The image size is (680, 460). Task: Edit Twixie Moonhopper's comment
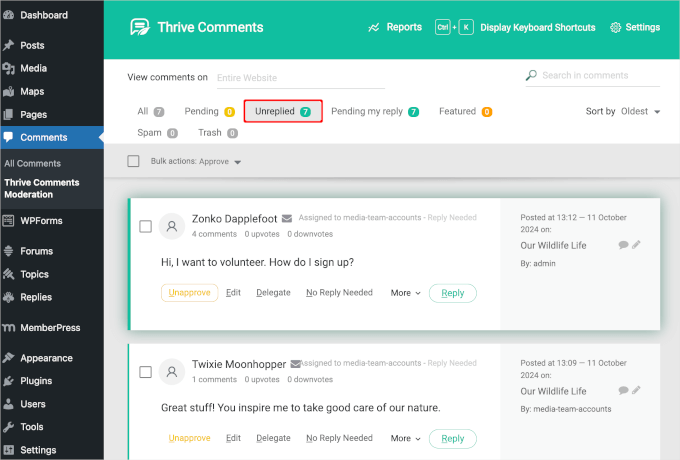[x=233, y=438]
